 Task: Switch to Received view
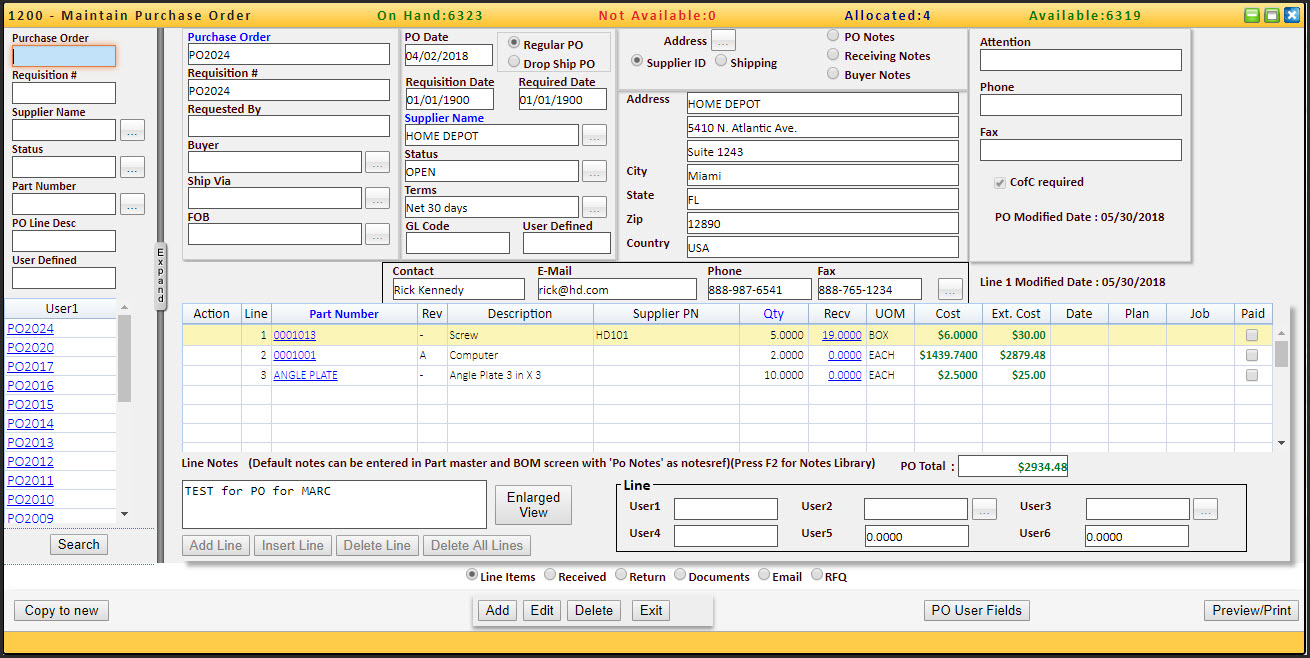coord(550,575)
